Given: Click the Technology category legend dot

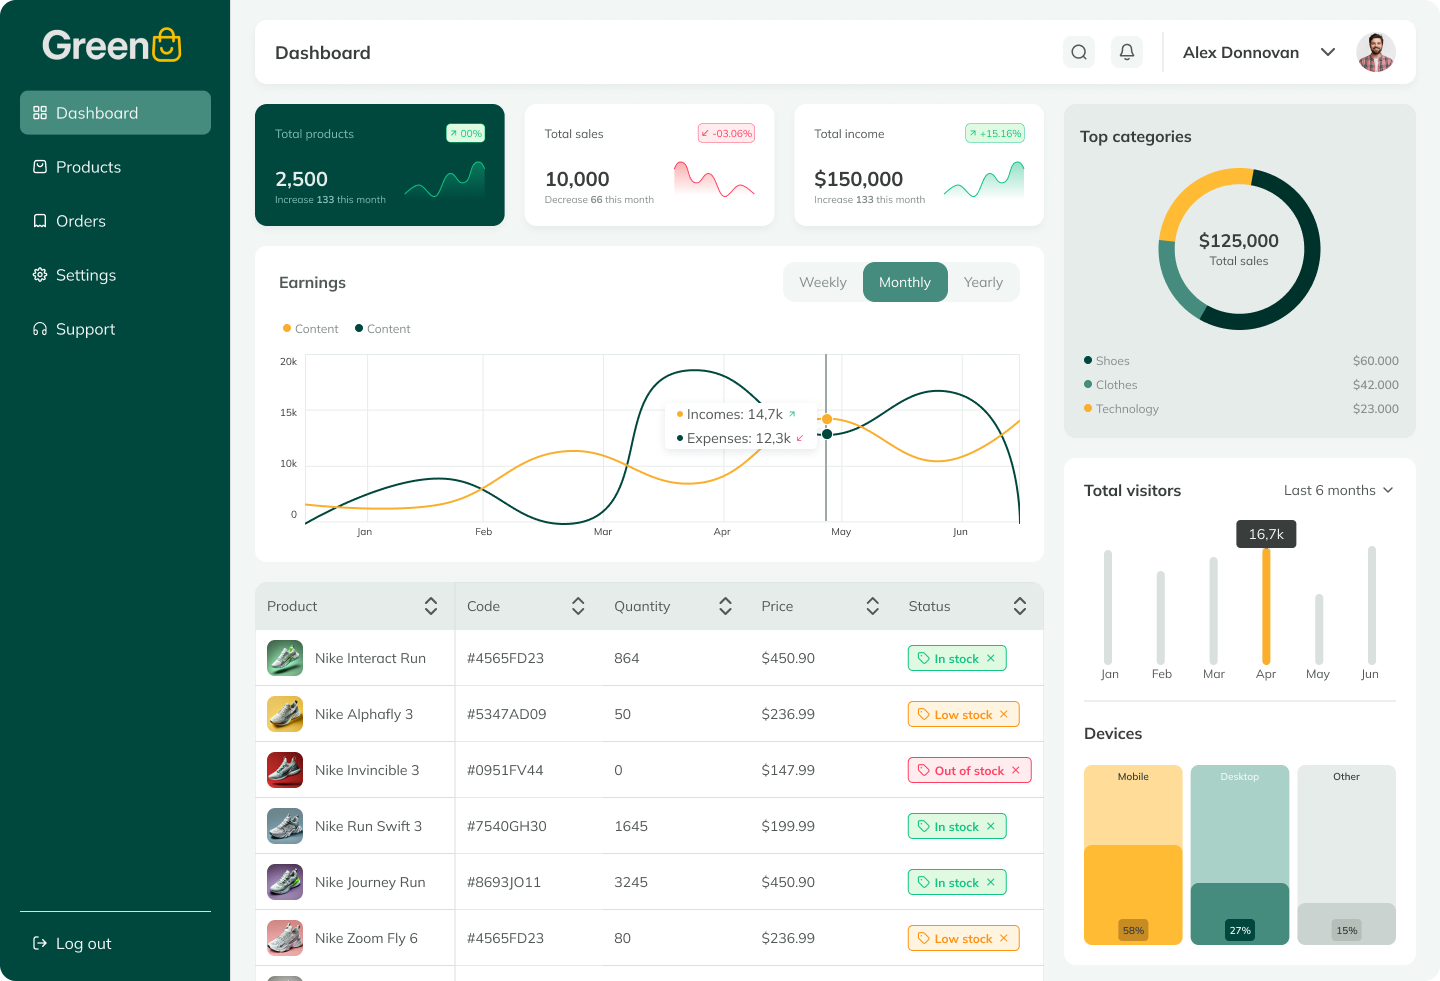Looking at the screenshot, I should [1088, 408].
